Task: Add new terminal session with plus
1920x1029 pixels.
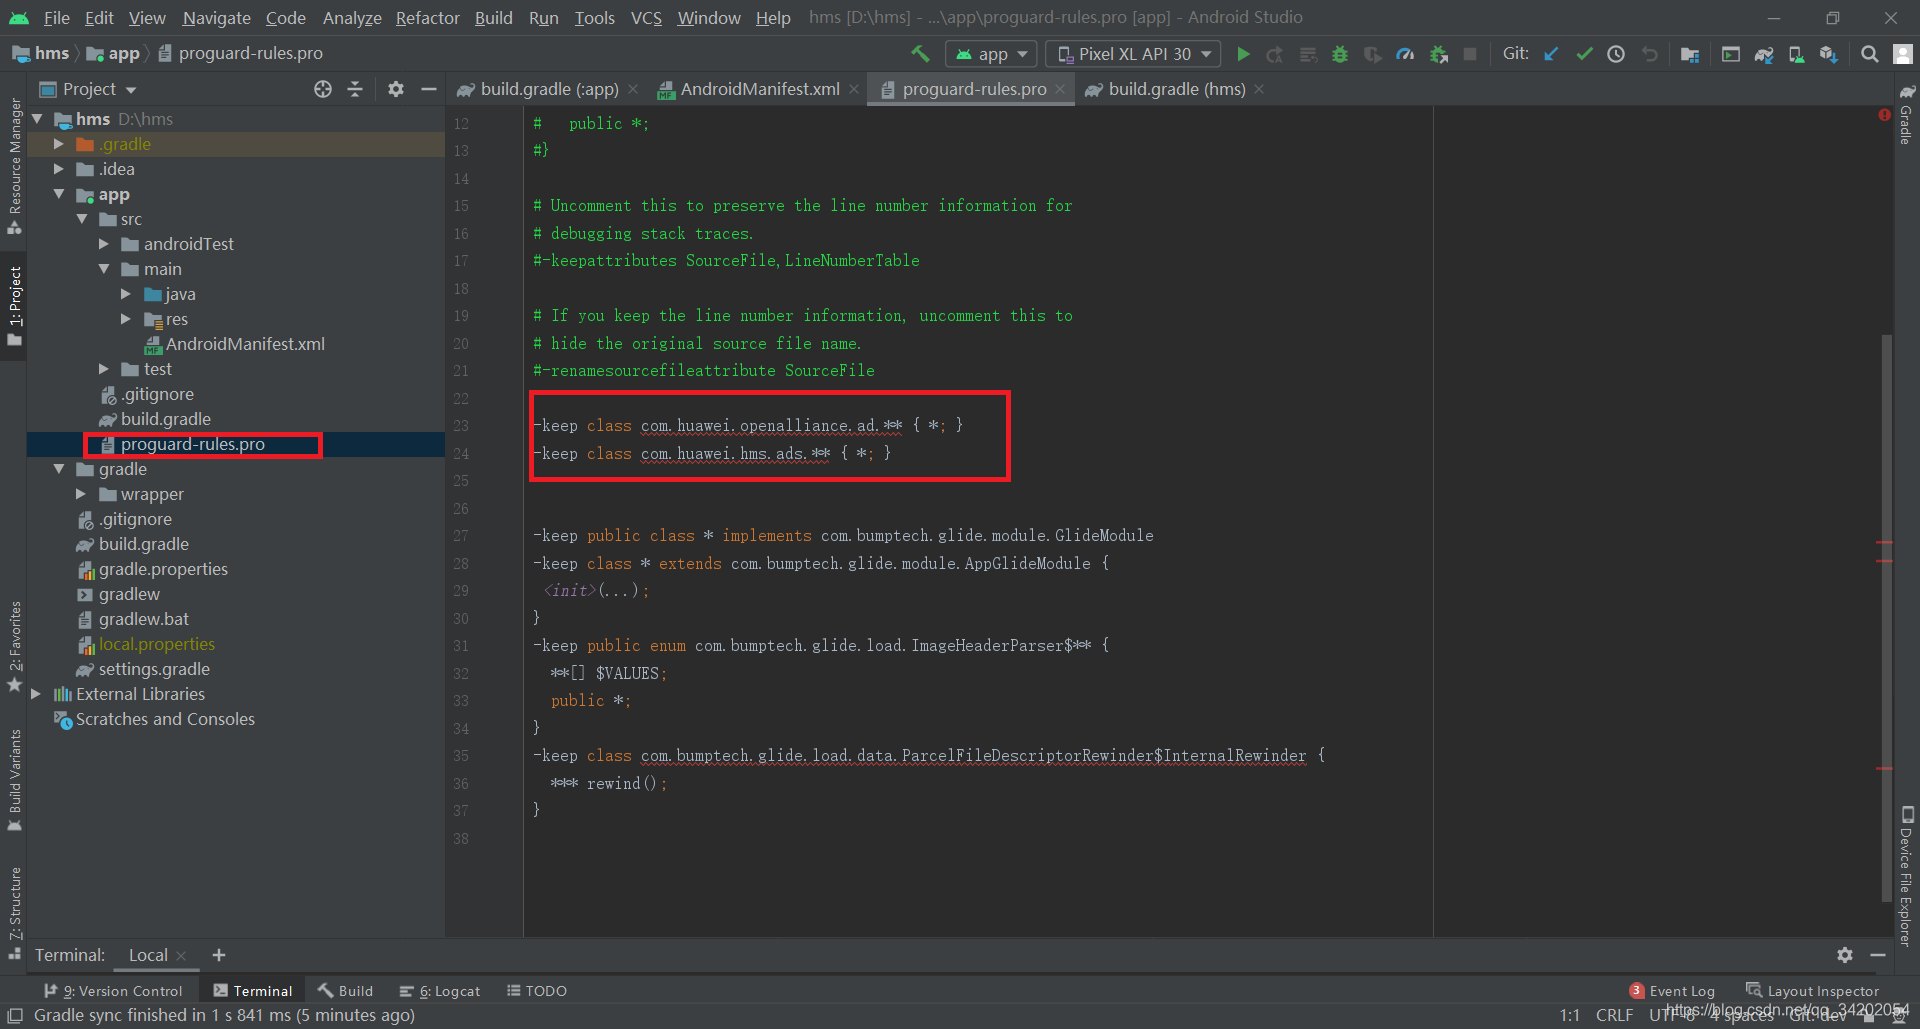Action: 219,955
